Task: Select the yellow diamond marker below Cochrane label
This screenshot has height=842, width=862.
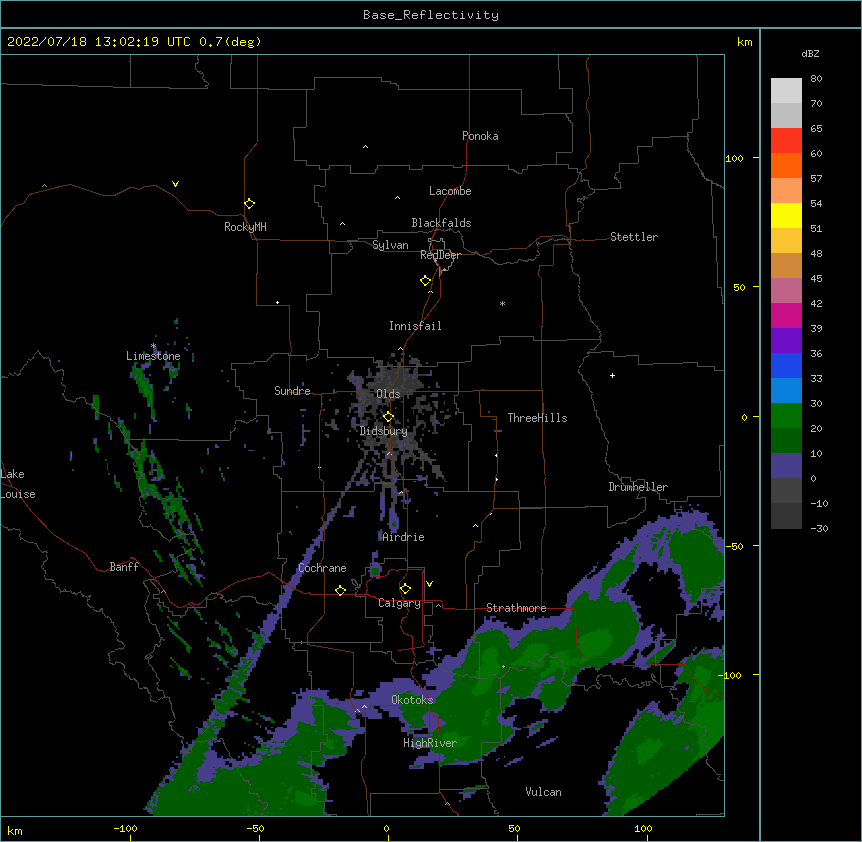Action: 340,590
